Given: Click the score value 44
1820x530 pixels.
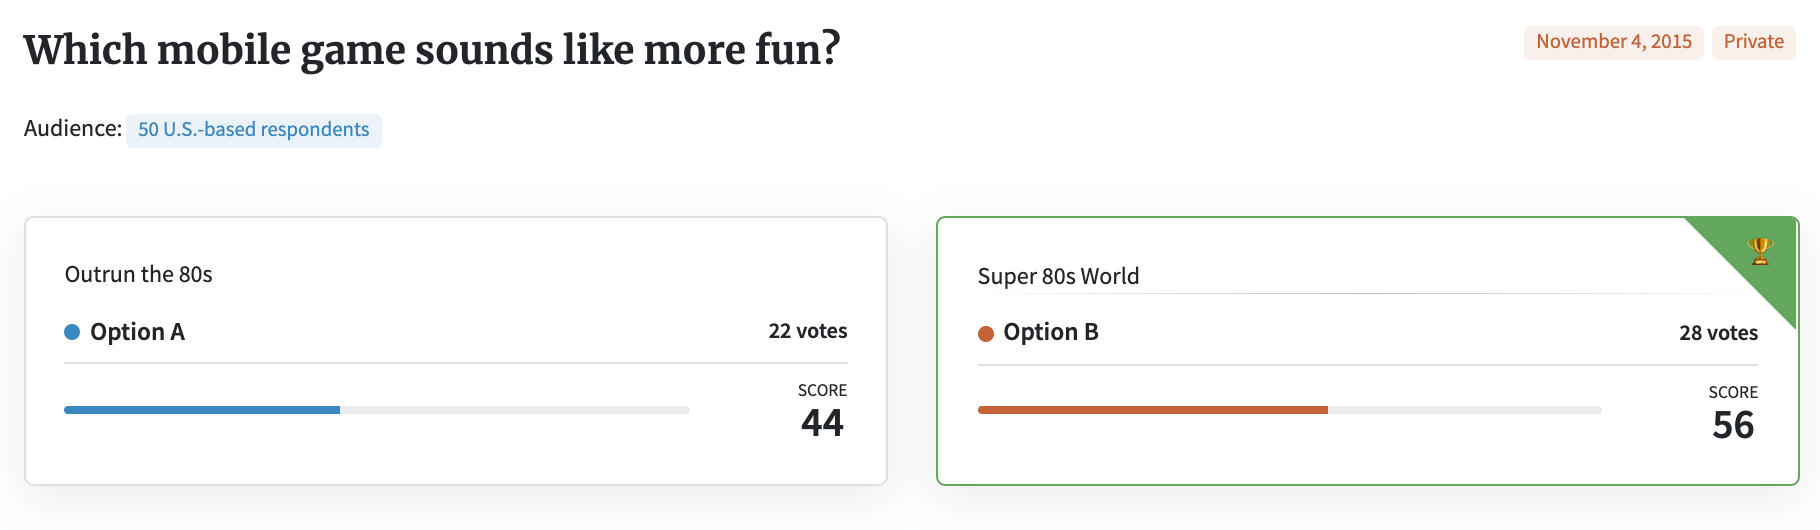Looking at the screenshot, I should tap(822, 423).
